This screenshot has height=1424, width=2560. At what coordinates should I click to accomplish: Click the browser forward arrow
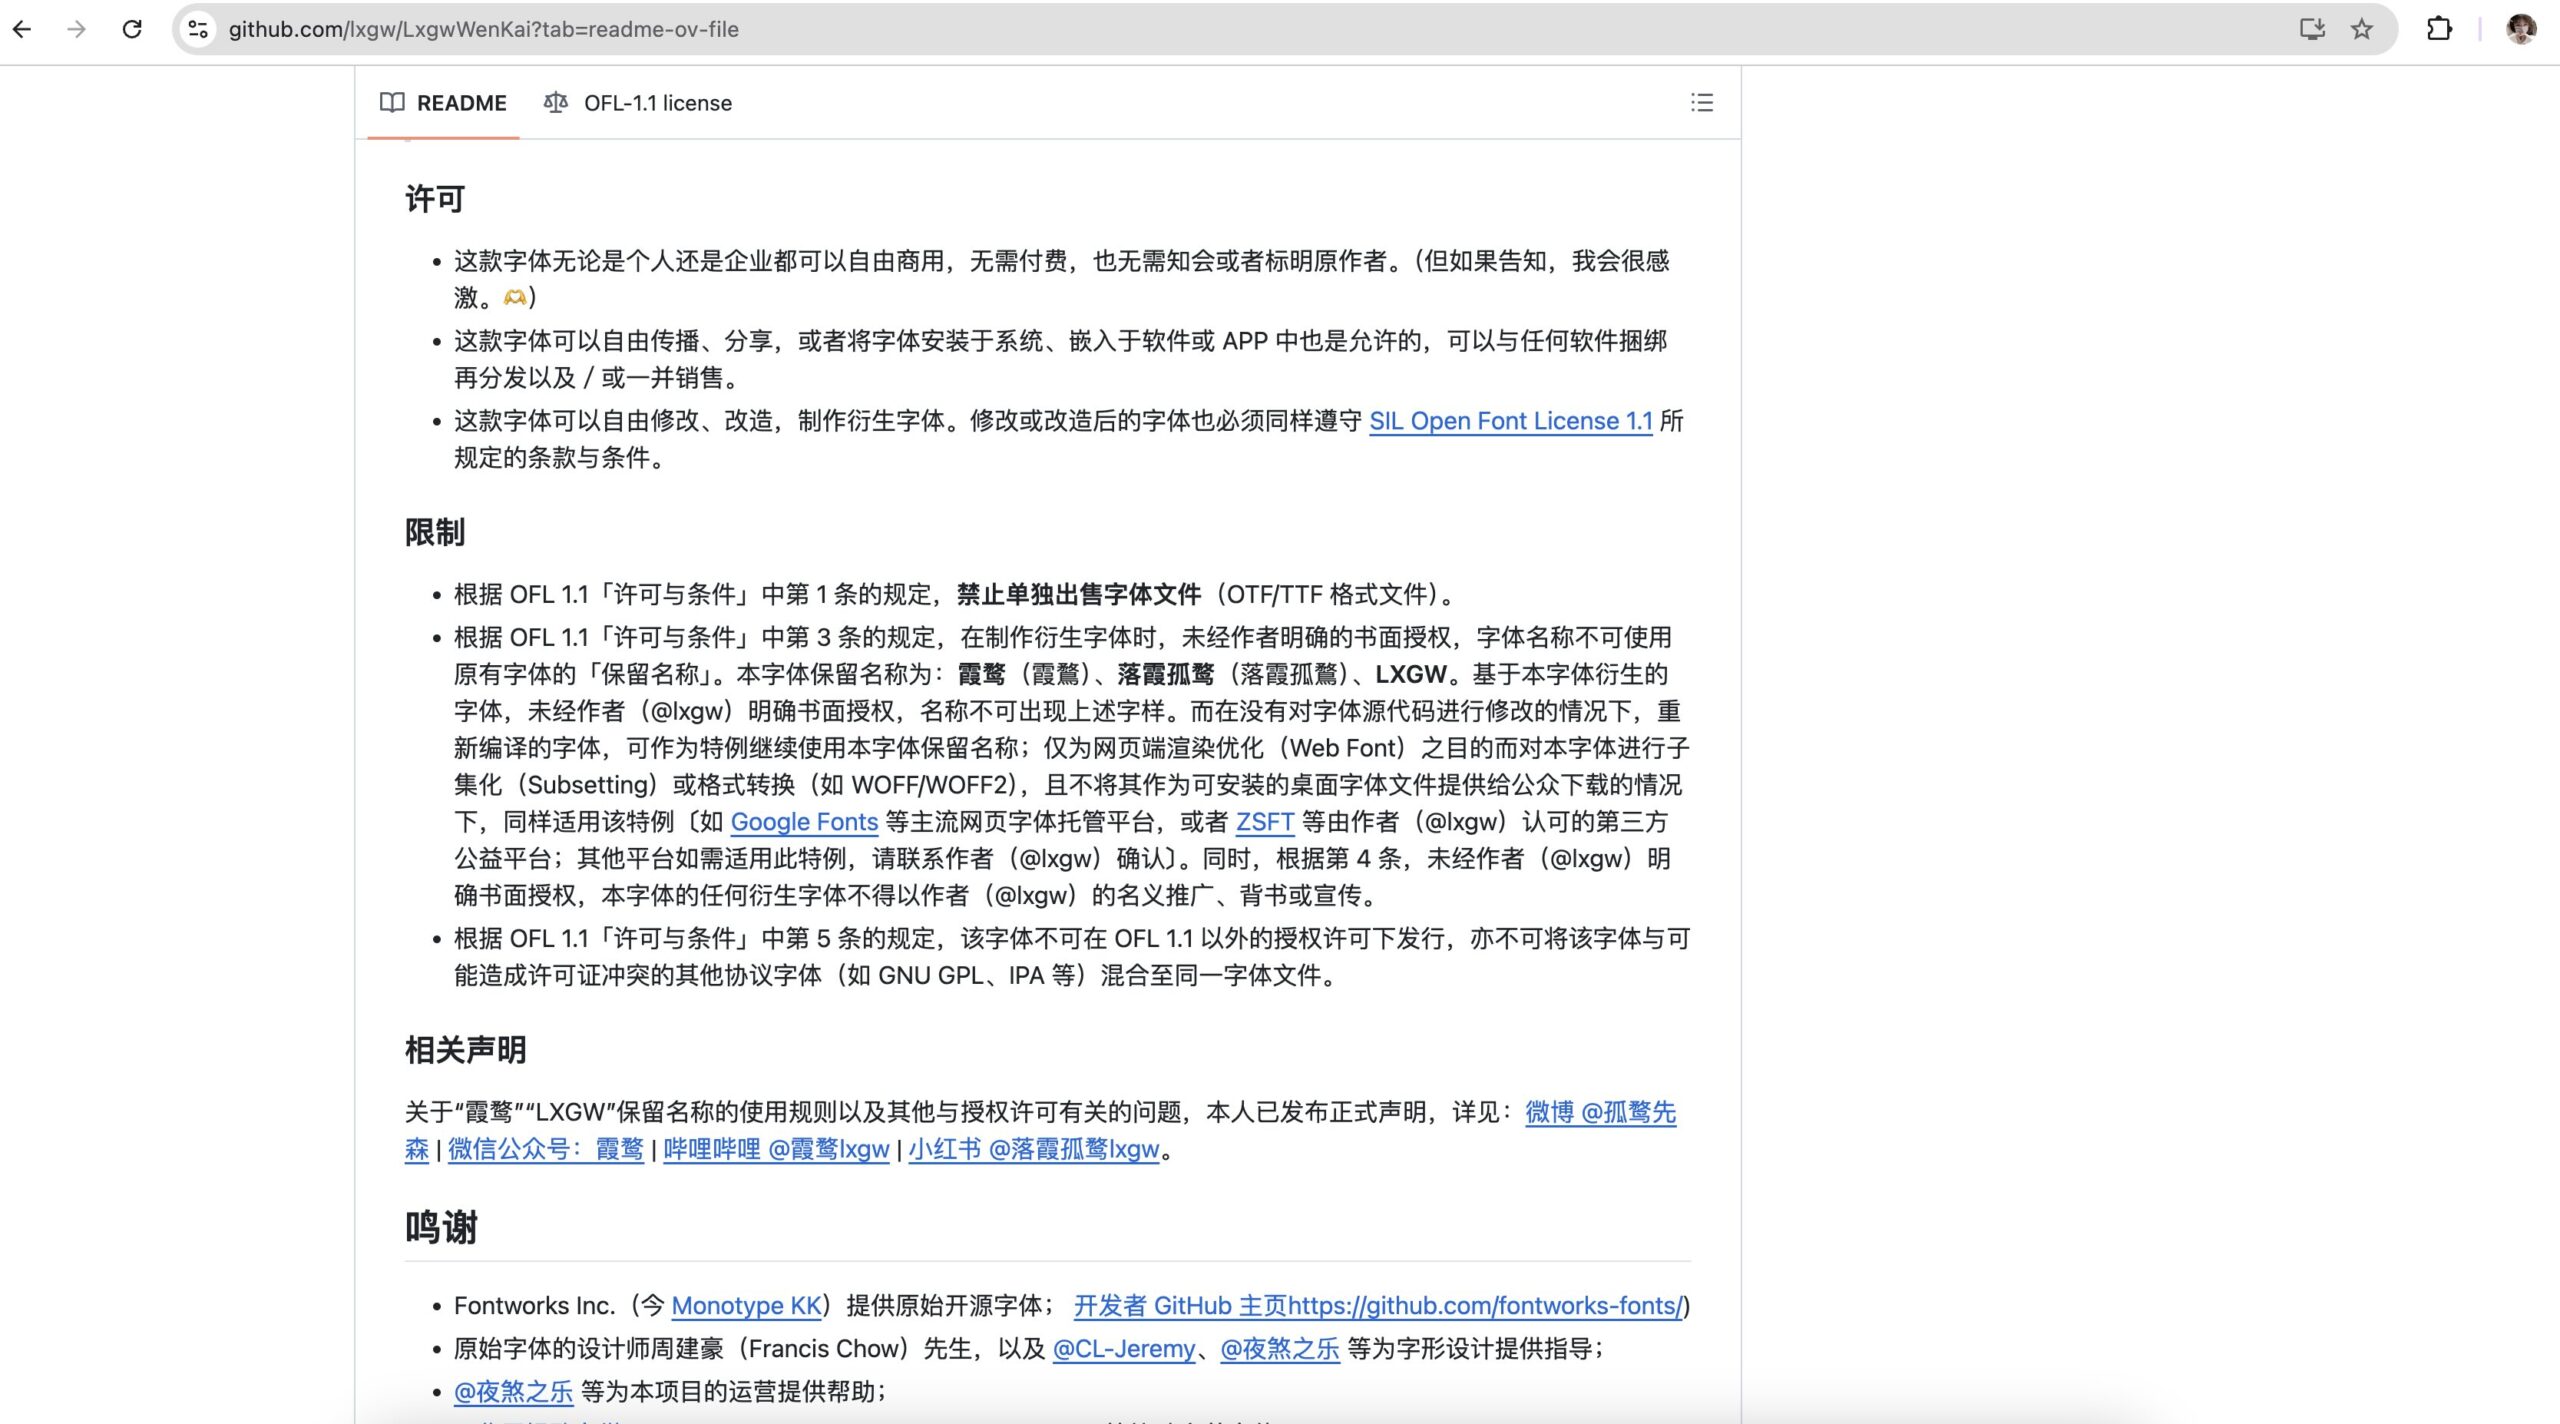(76, 29)
